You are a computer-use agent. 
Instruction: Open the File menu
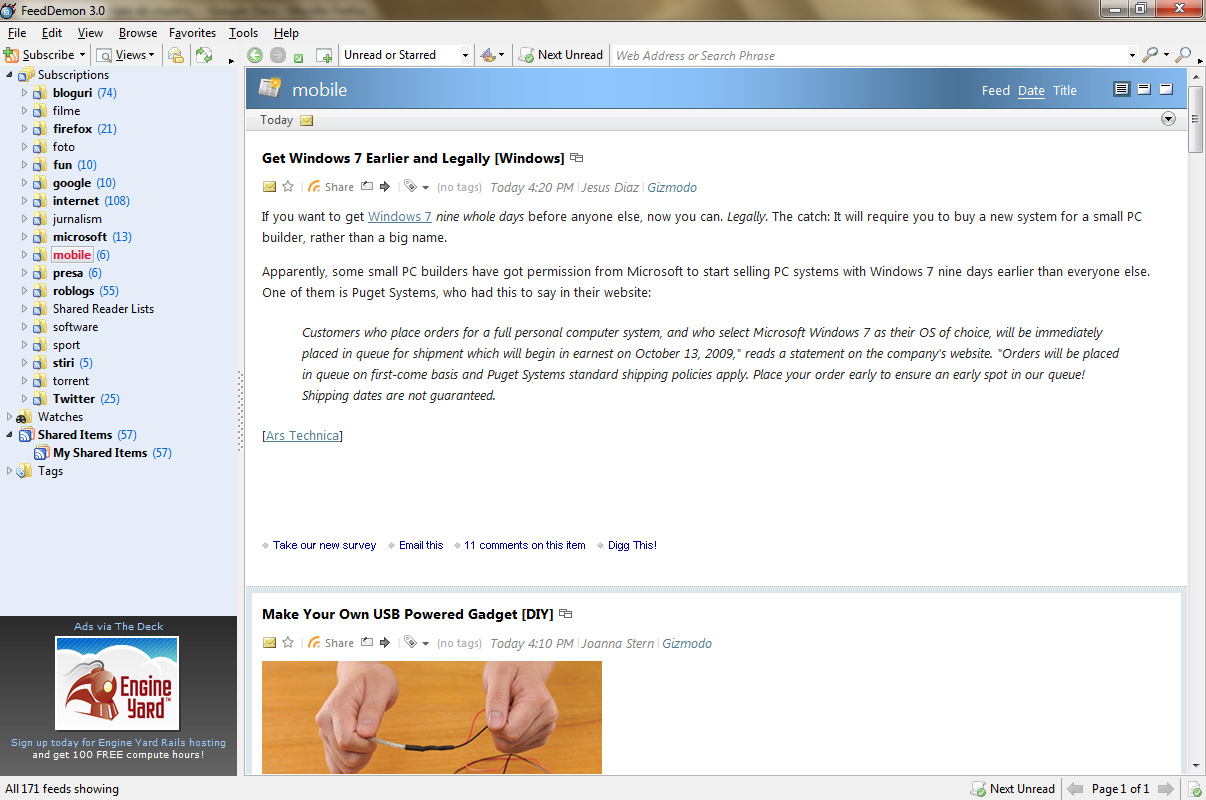click(x=17, y=33)
